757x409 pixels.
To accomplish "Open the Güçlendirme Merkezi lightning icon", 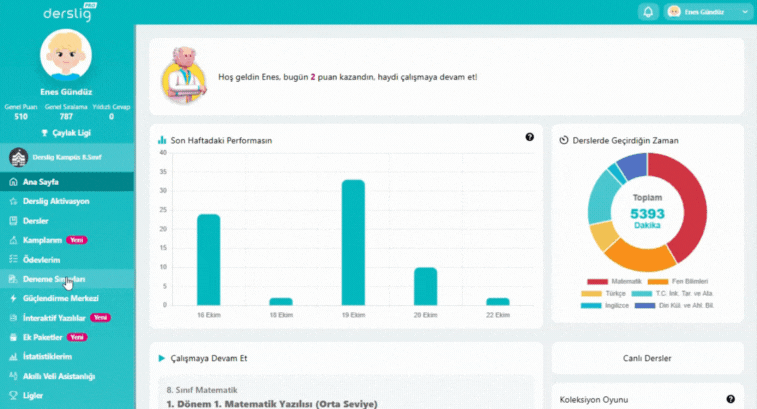I will pos(13,298).
